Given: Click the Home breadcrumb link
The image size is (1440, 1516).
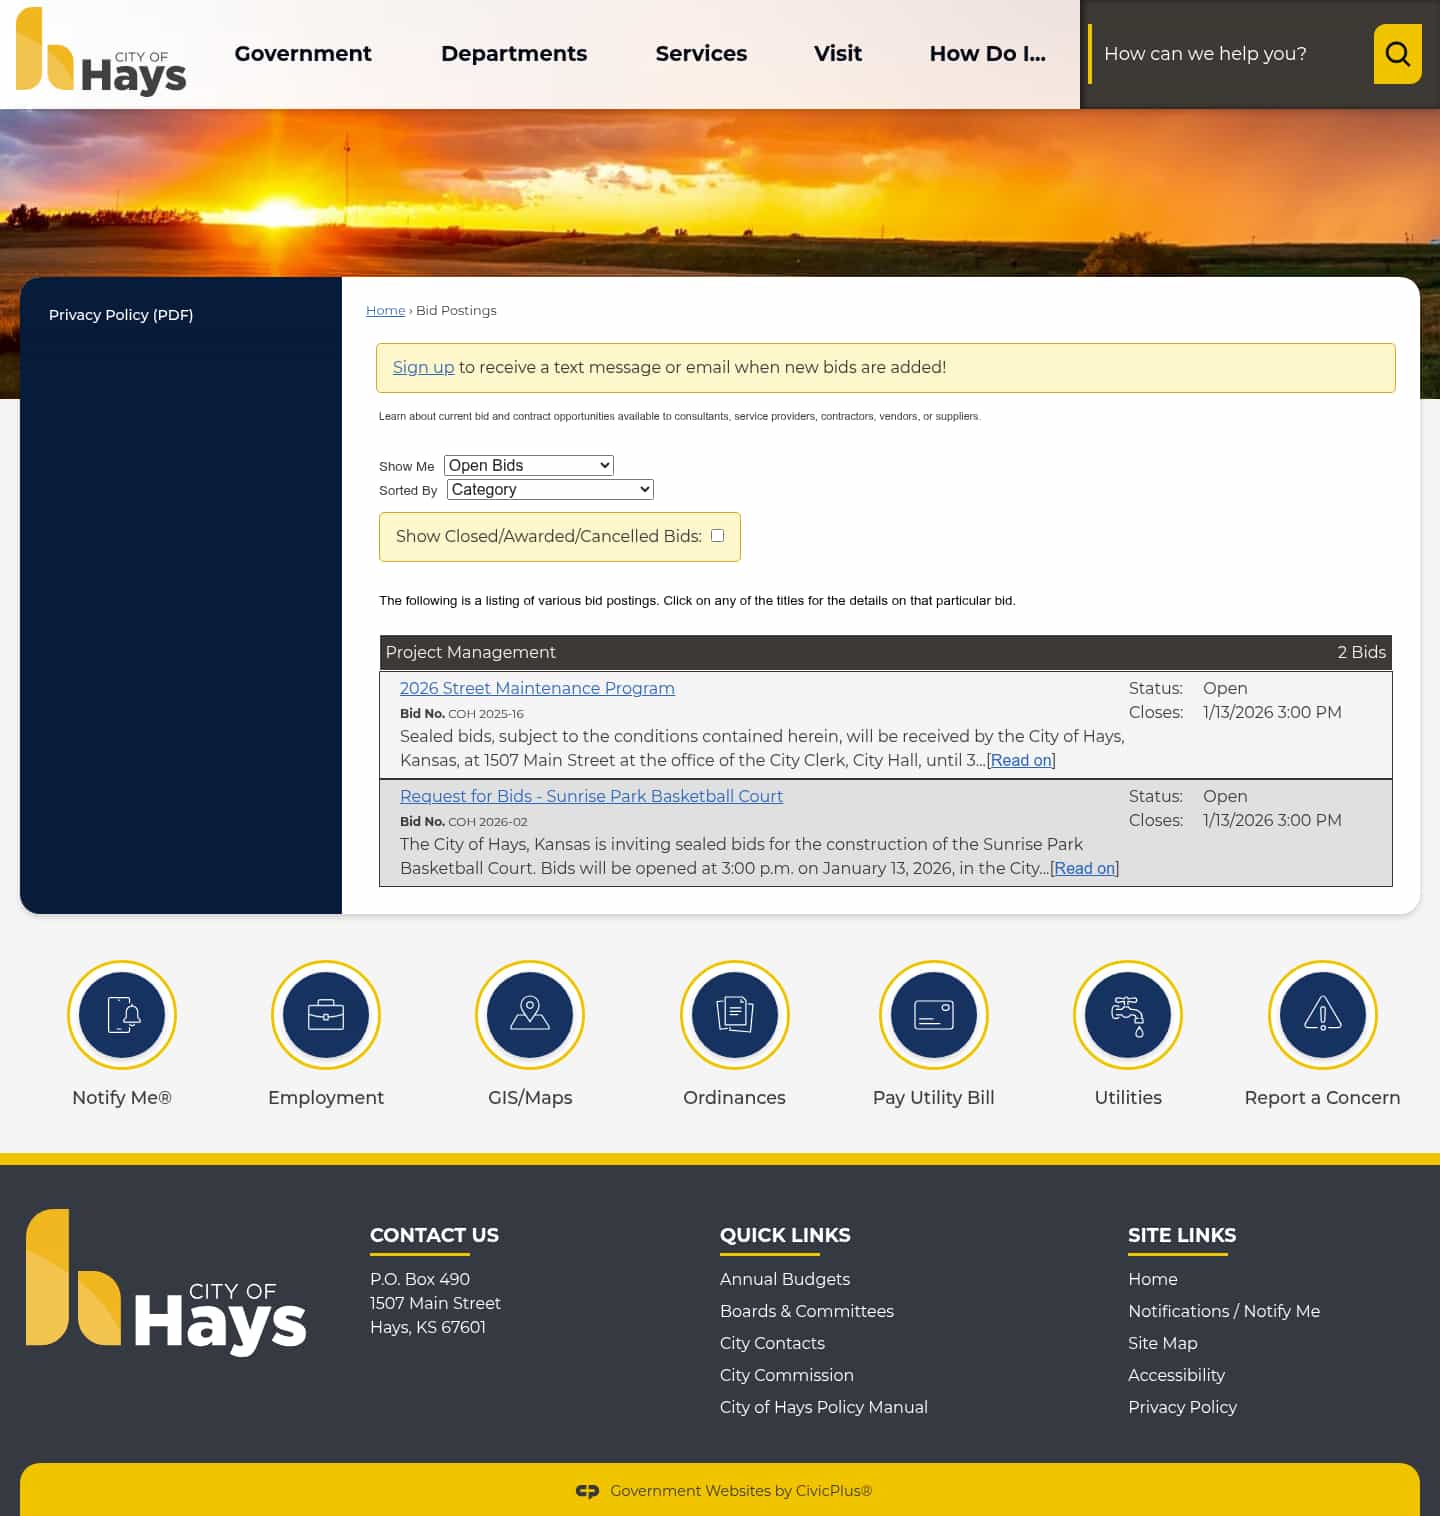Looking at the screenshot, I should [x=385, y=311].
